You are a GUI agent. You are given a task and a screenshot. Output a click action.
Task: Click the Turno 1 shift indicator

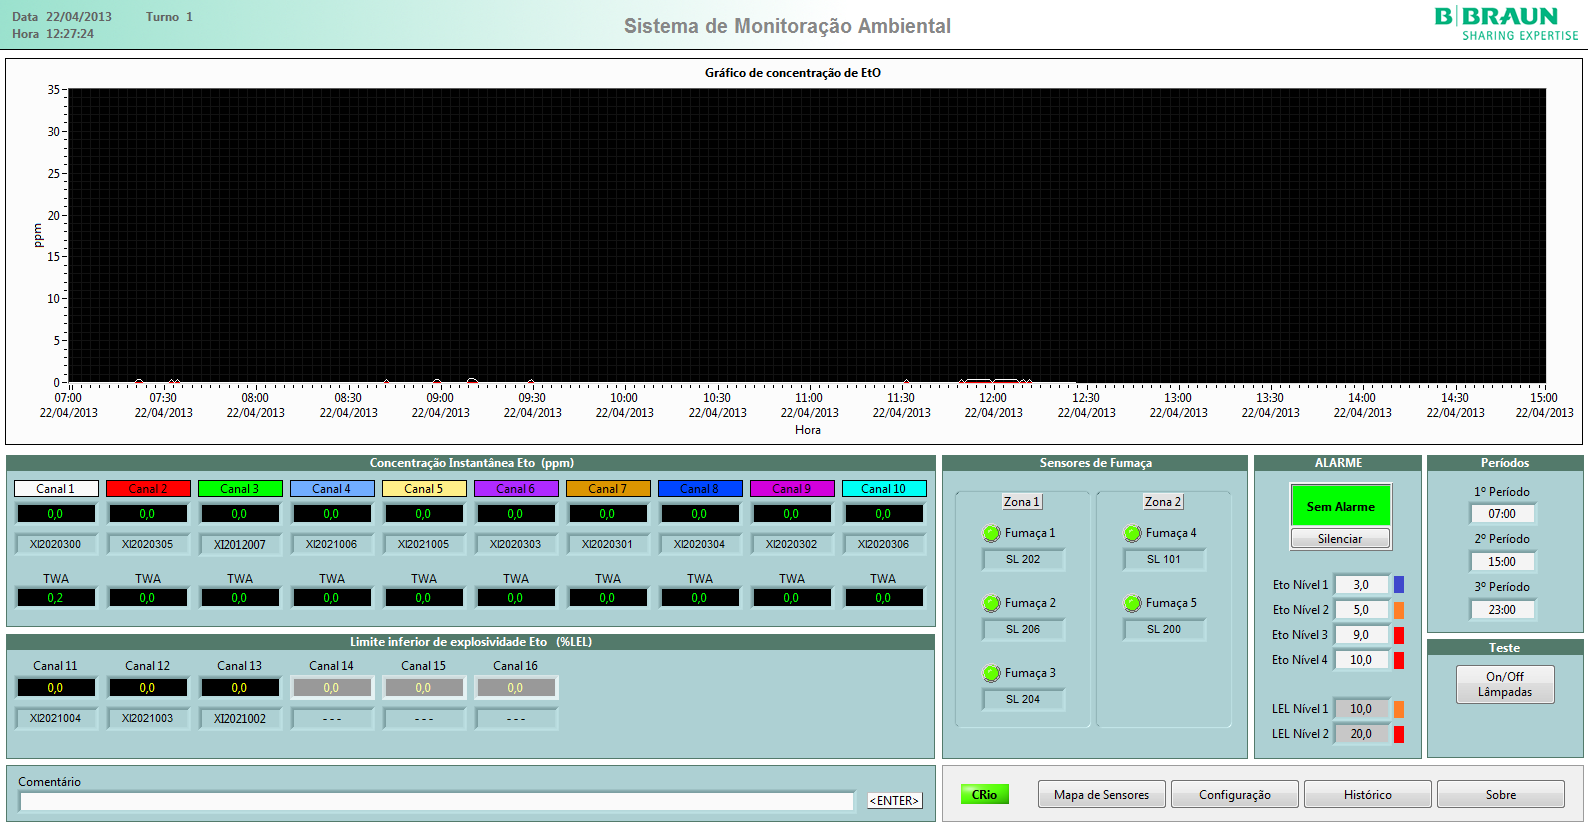[169, 17]
